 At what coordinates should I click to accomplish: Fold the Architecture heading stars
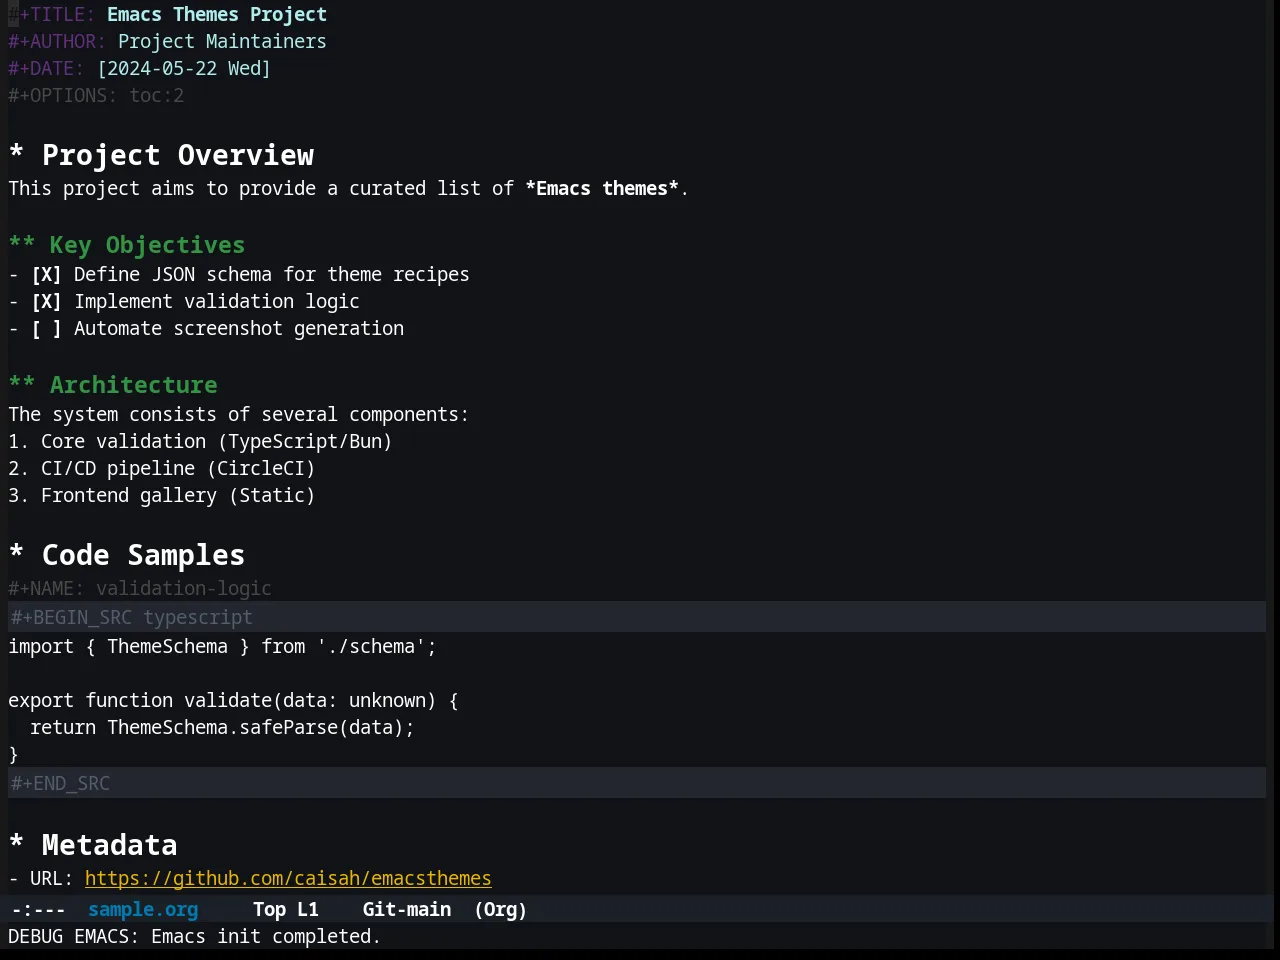tap(22, 383)
